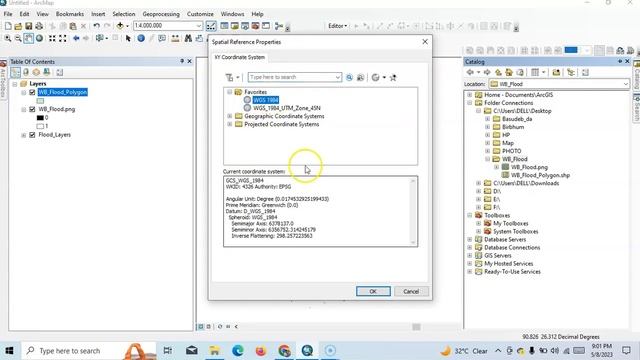Select WB_Flood_Polygon.shp in Catalog
Viewport: 640px width, 360px height.
pyautogui.click(x=540, y=175)
